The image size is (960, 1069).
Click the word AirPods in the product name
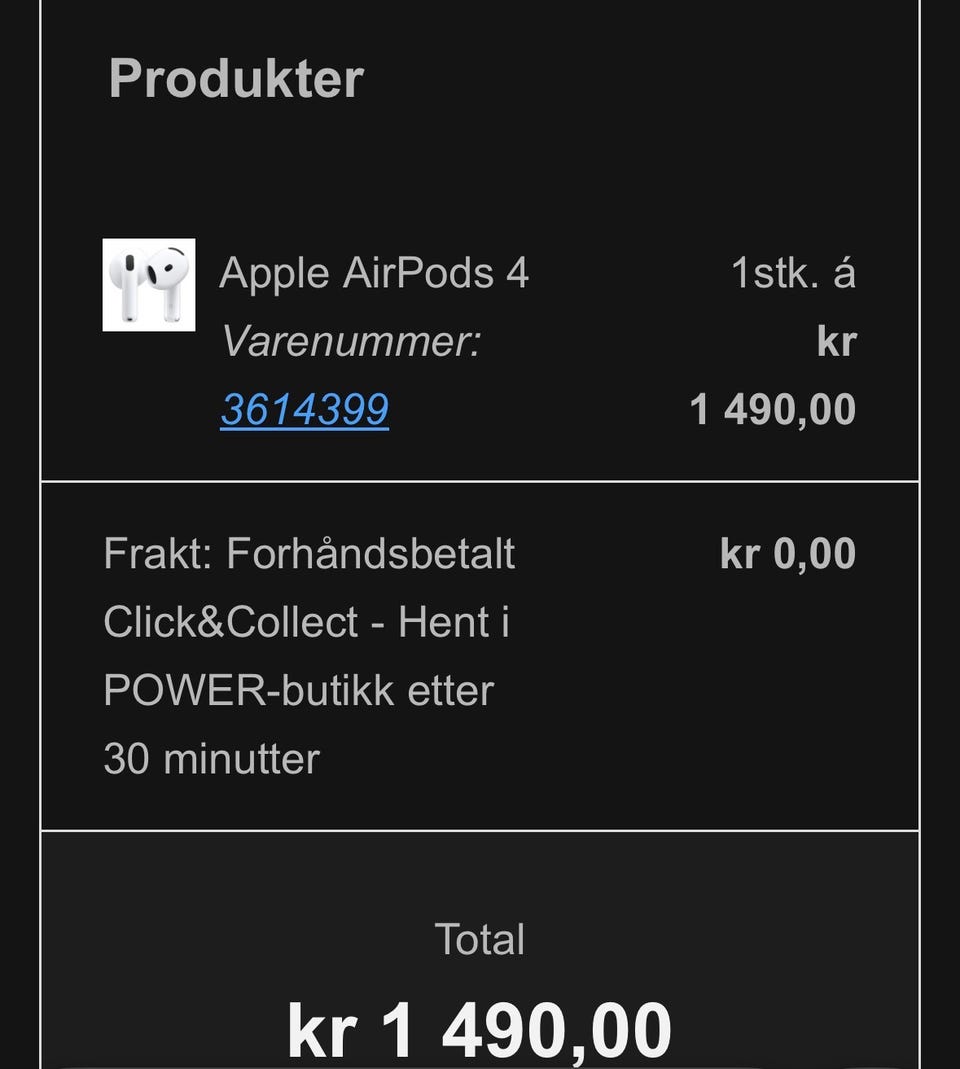click(418, 273)
